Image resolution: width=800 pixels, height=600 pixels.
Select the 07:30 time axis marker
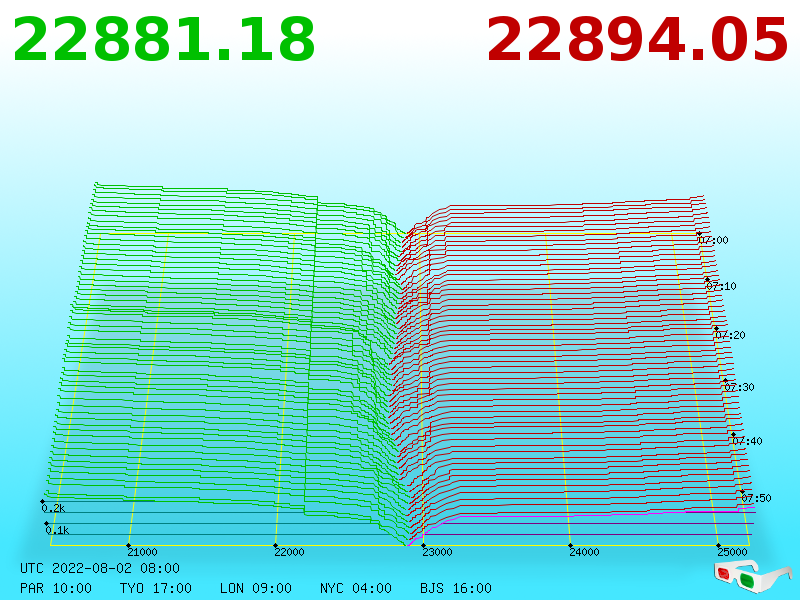(739, 387)
